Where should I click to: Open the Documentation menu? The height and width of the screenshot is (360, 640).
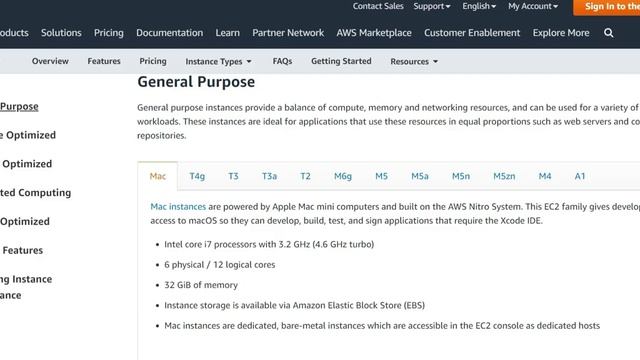click(x=169, y=33)
